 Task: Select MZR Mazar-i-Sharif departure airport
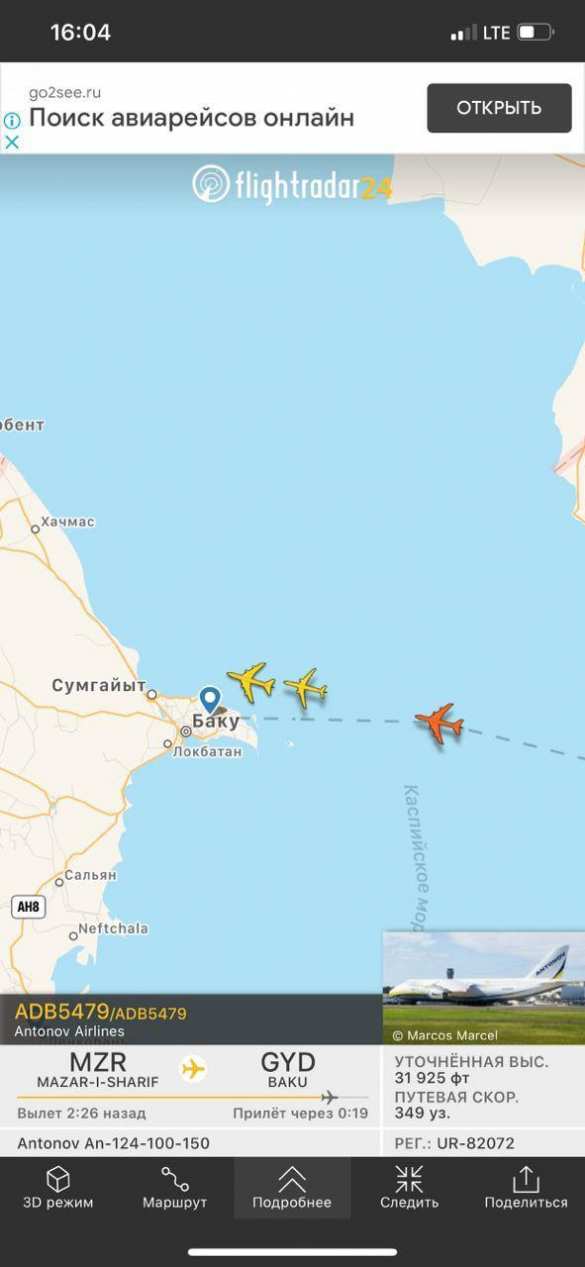pyautogui.click(x=97, y=1070)
